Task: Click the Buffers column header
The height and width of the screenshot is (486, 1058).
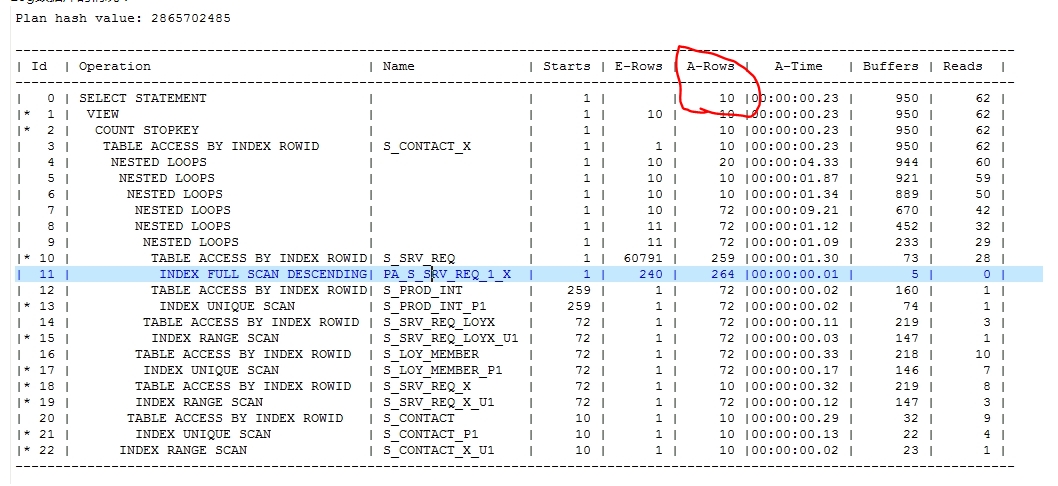Action: pyautogui.click(x=891, y=66)
